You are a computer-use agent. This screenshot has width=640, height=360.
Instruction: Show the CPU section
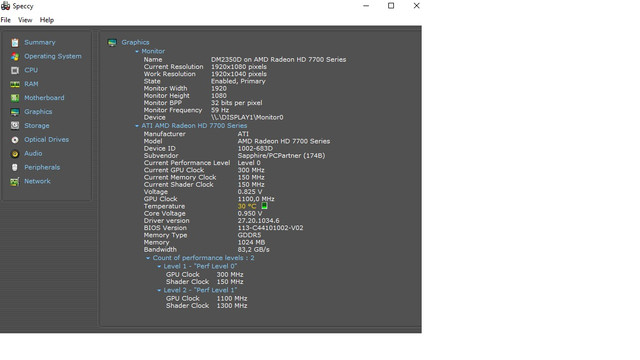(x=31, y=70)
